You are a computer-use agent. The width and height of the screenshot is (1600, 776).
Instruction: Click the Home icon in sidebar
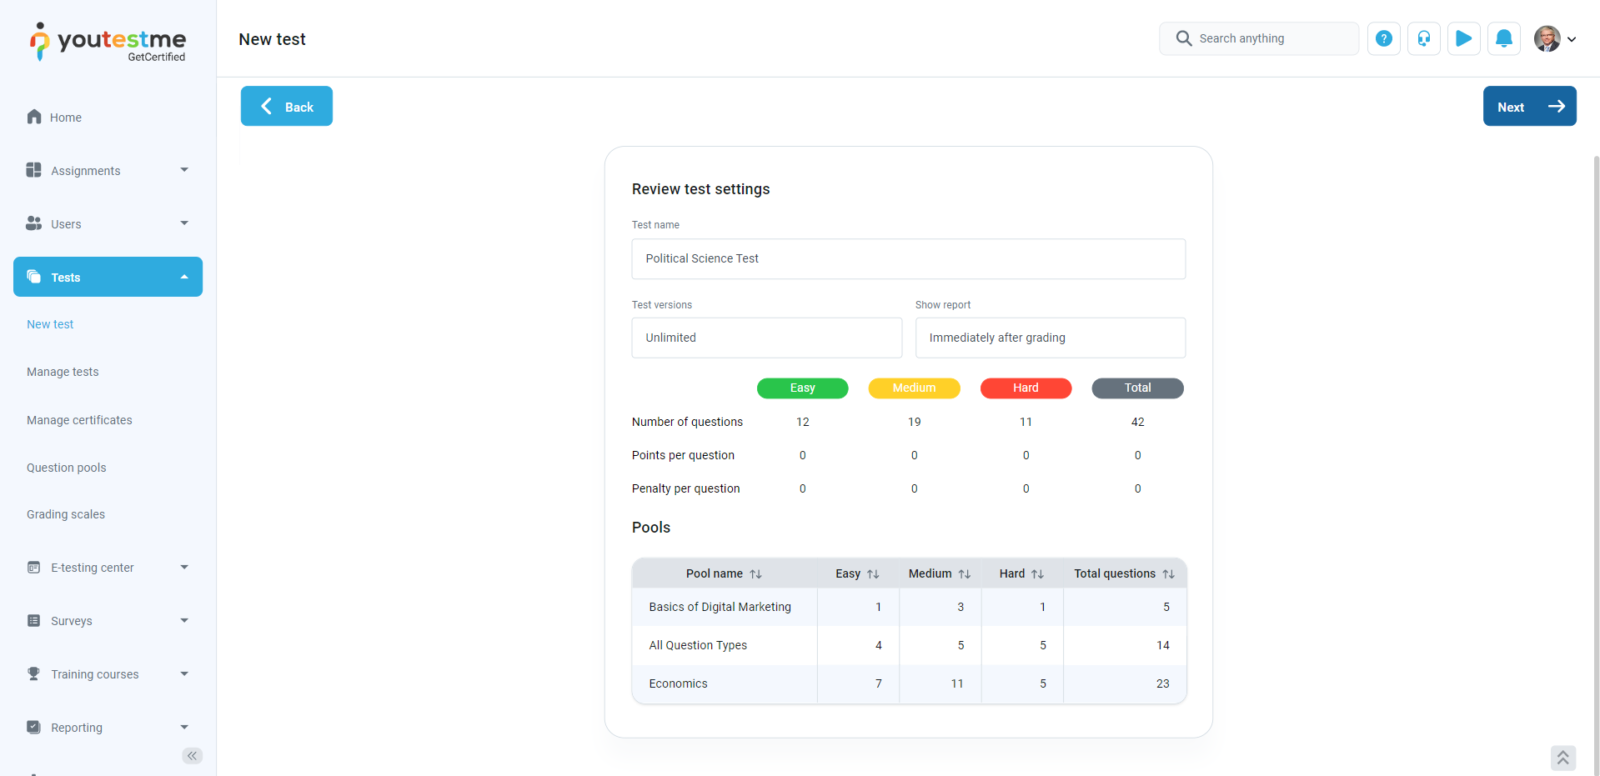pos(34,117)
